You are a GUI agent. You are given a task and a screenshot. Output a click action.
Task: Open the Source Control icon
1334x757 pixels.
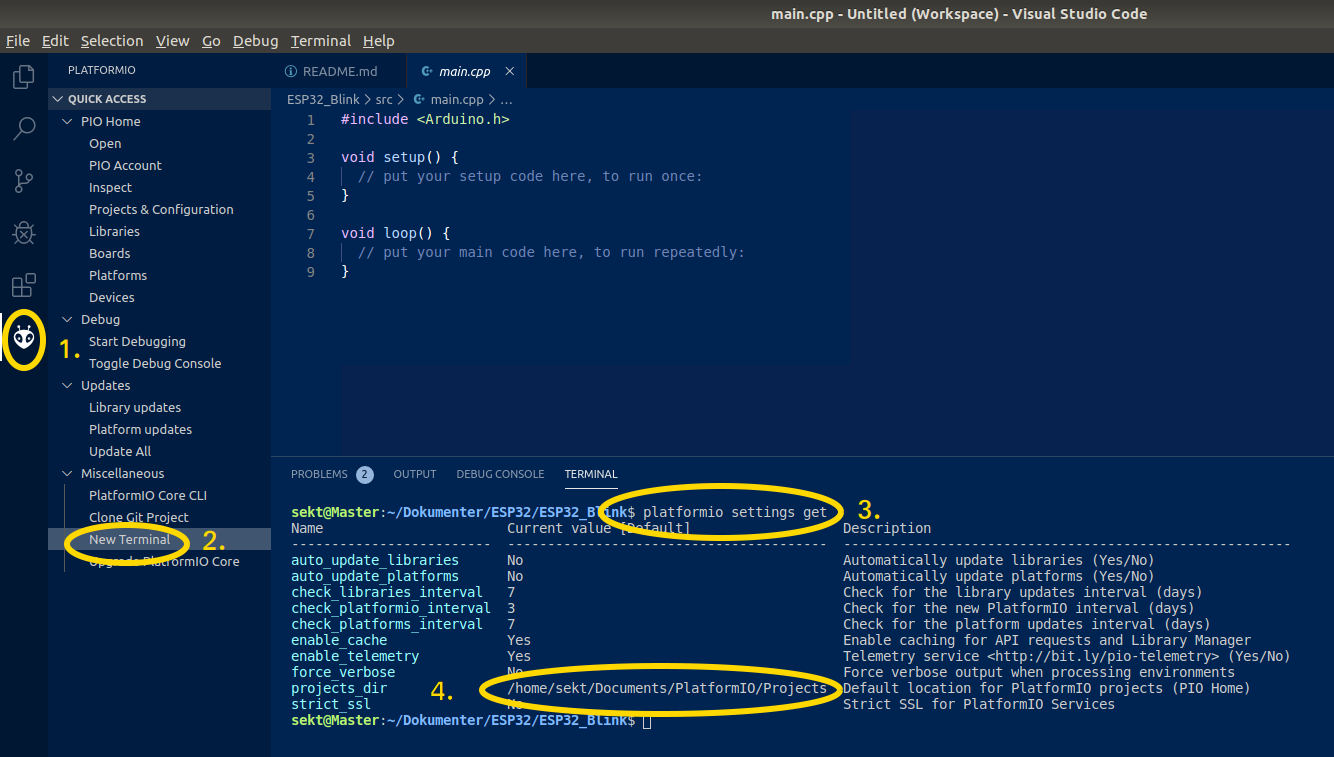point(24,181)
